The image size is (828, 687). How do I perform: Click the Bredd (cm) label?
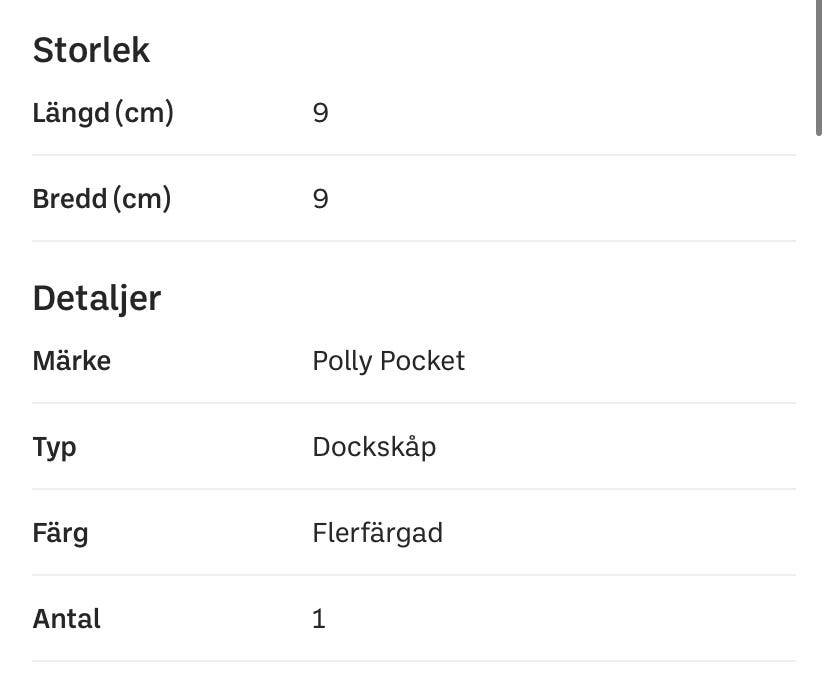(101, 199)
